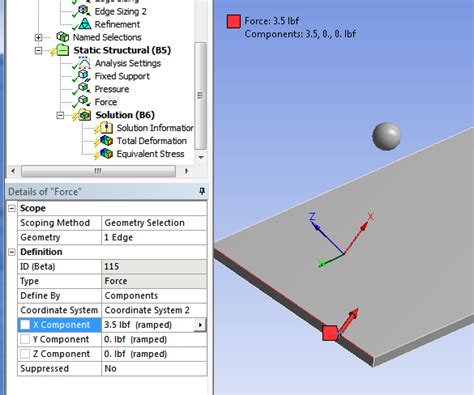Image resolution: width=474 pixels, height=395 pixels.
Task: Pin the Details of Force panel
Action: pos(202,191)
